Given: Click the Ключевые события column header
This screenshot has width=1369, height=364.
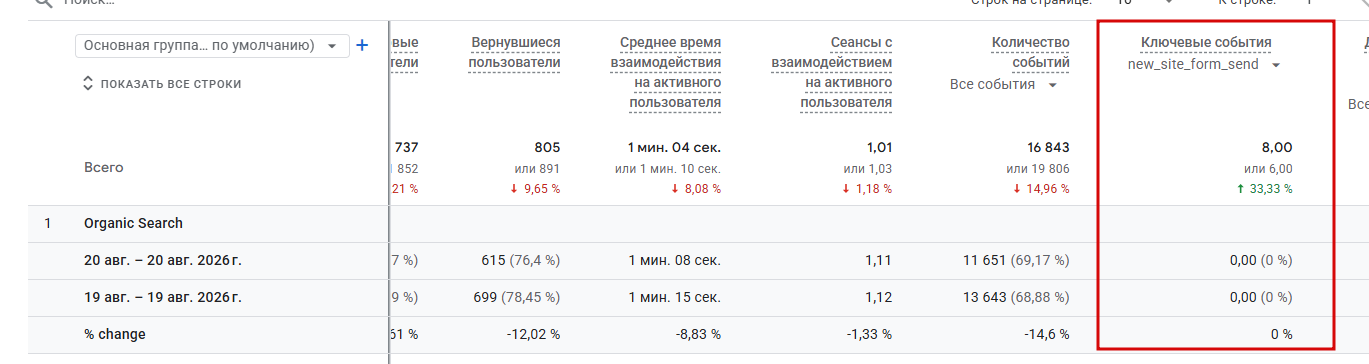Looking at the screenshot, I should pyautogui.click(x=1206, y=42).
